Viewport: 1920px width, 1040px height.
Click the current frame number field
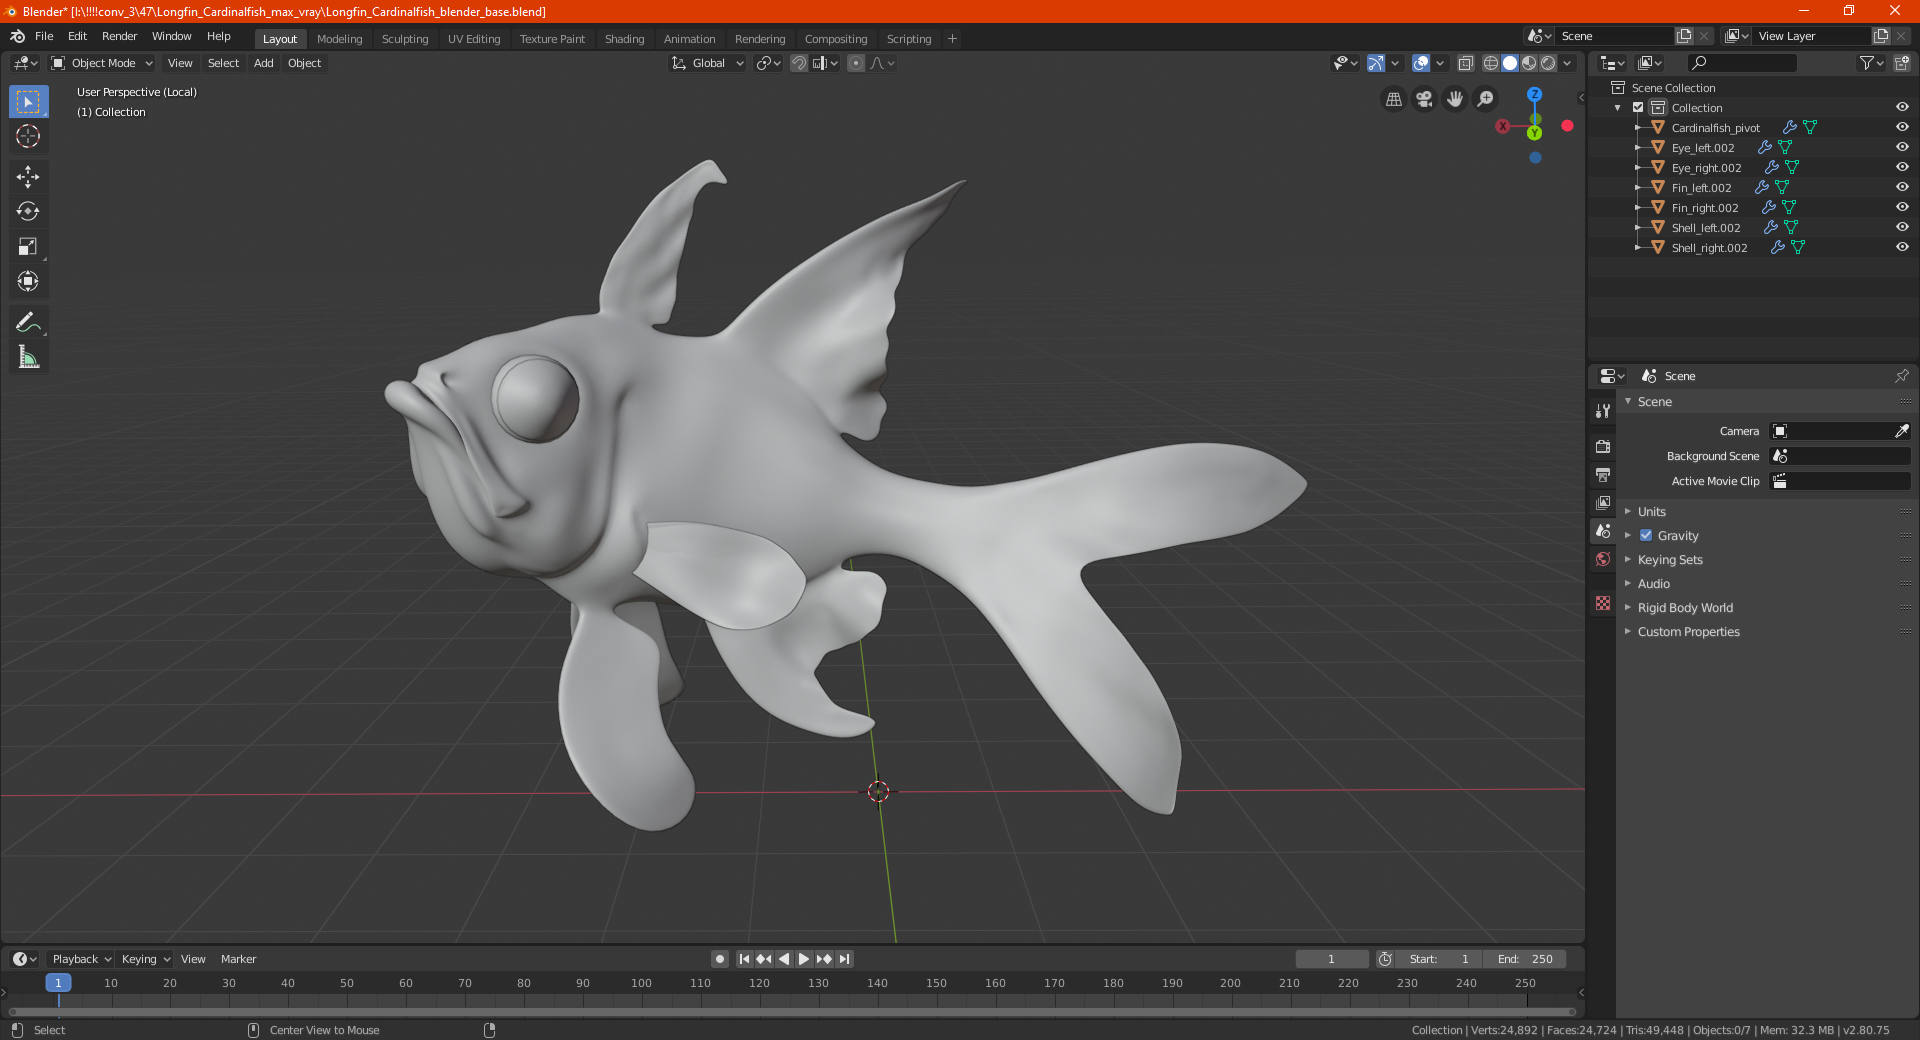(x=1332, y=959)
